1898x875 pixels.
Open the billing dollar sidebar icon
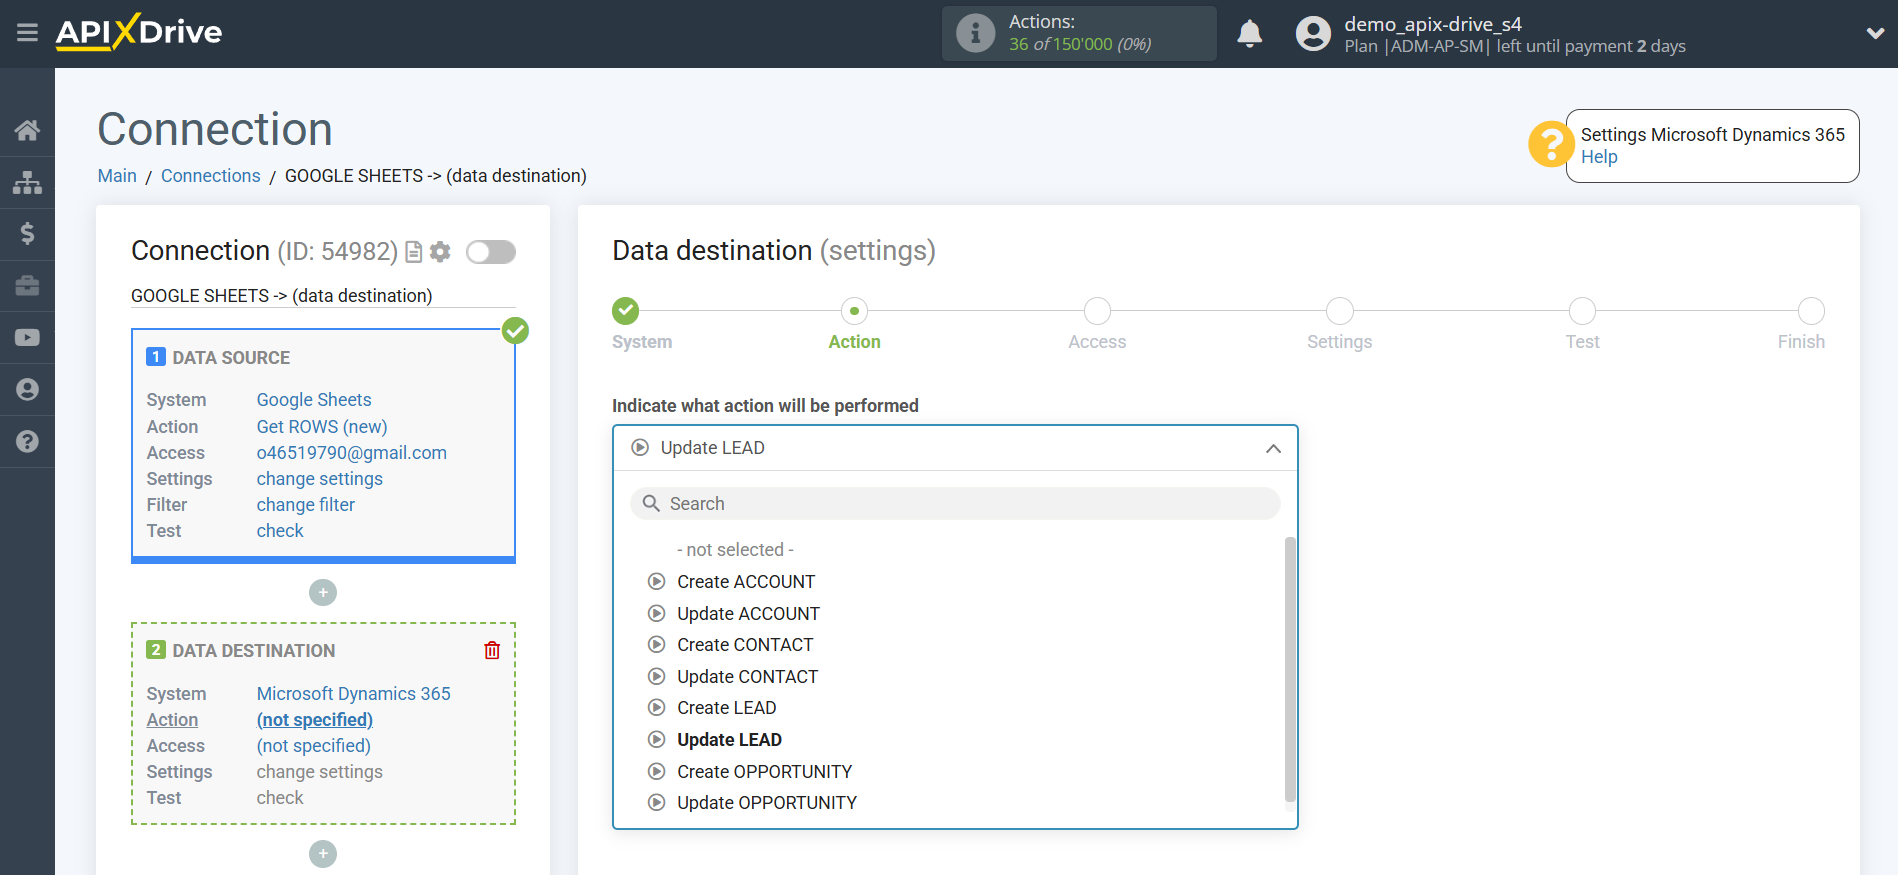click(27, 234)
